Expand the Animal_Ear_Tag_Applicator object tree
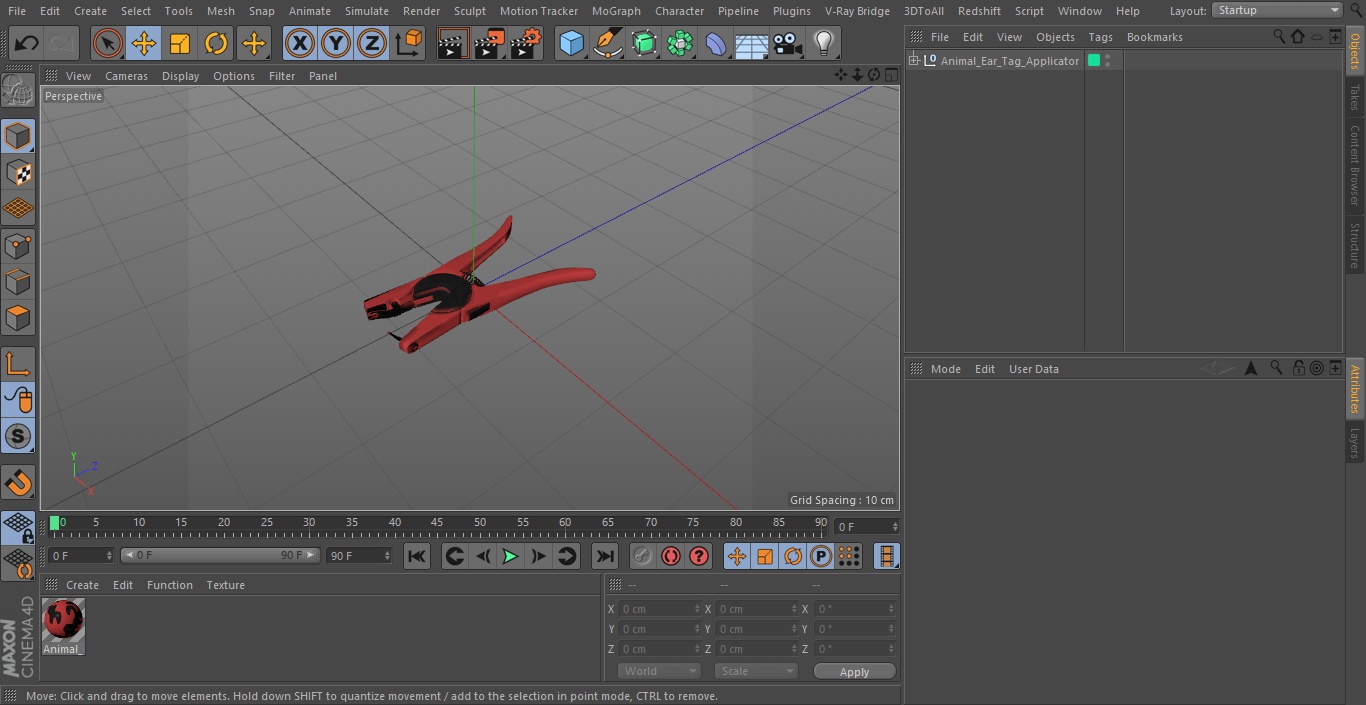1366x705 pixels. (913, 61)
